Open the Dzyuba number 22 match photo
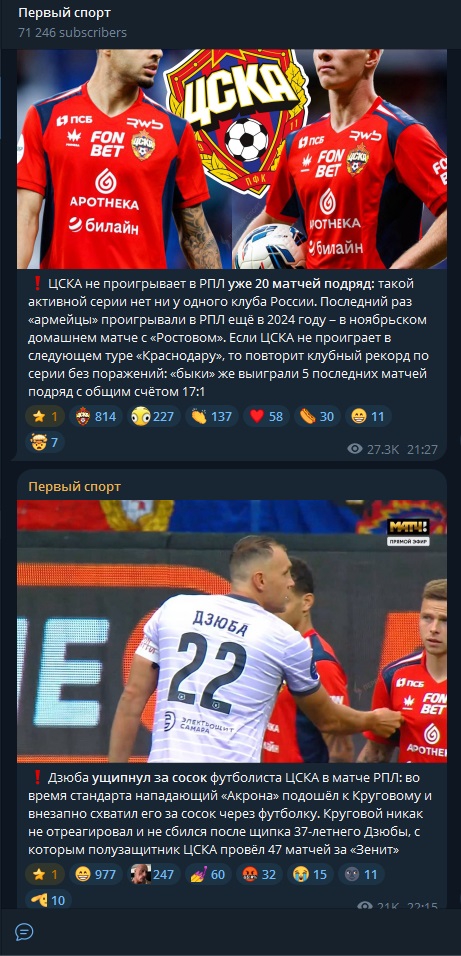The image size is (461, 956). (232, 631)
